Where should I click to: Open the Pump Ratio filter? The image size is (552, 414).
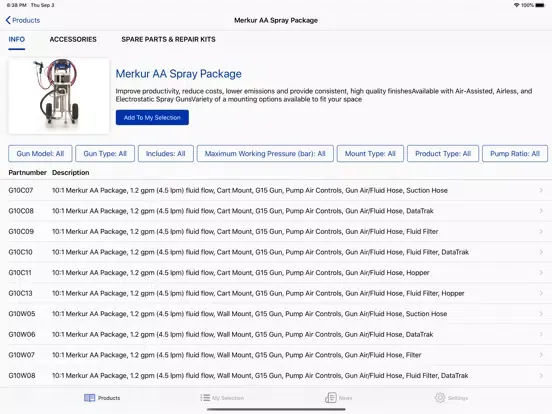pos(515,153)
